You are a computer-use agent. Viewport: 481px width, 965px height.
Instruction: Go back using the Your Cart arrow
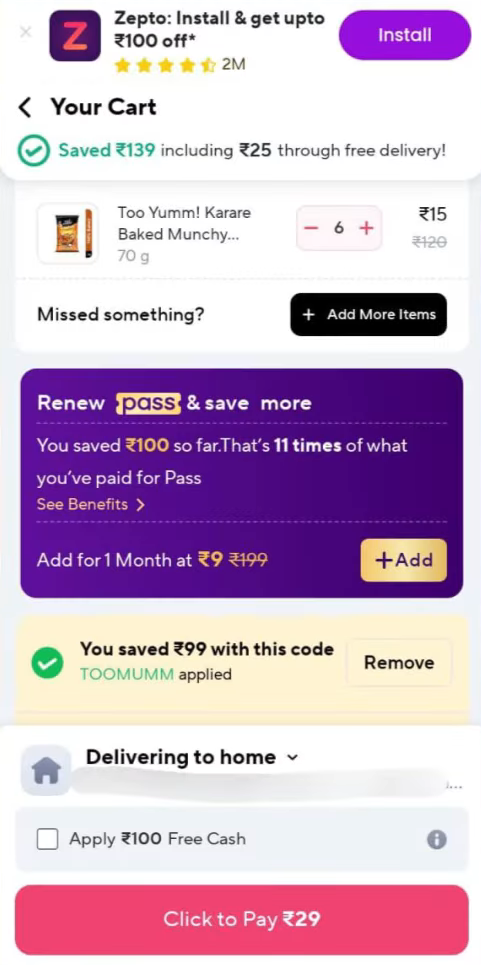25,108
